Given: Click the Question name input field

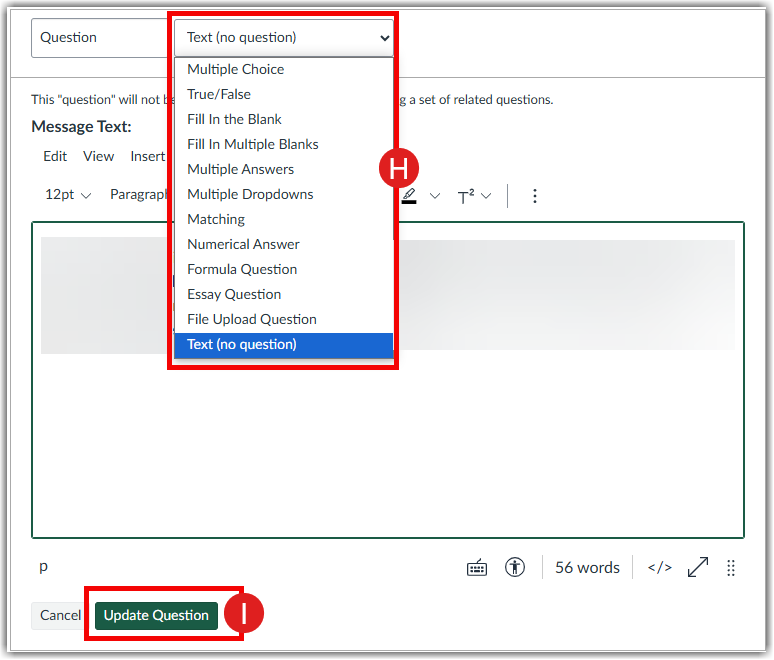Looking at the screenshot, I should [96, 38].
